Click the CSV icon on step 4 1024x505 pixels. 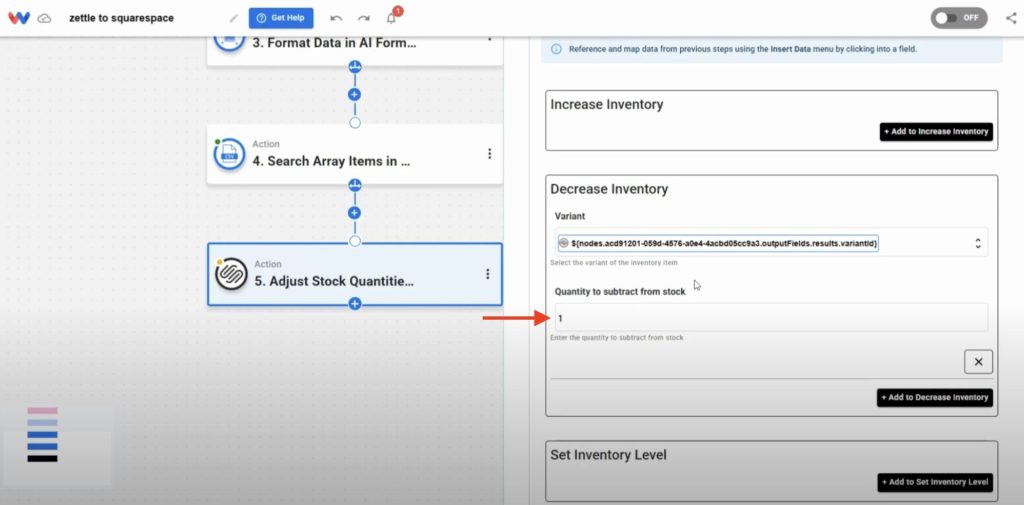click(229, 154)
